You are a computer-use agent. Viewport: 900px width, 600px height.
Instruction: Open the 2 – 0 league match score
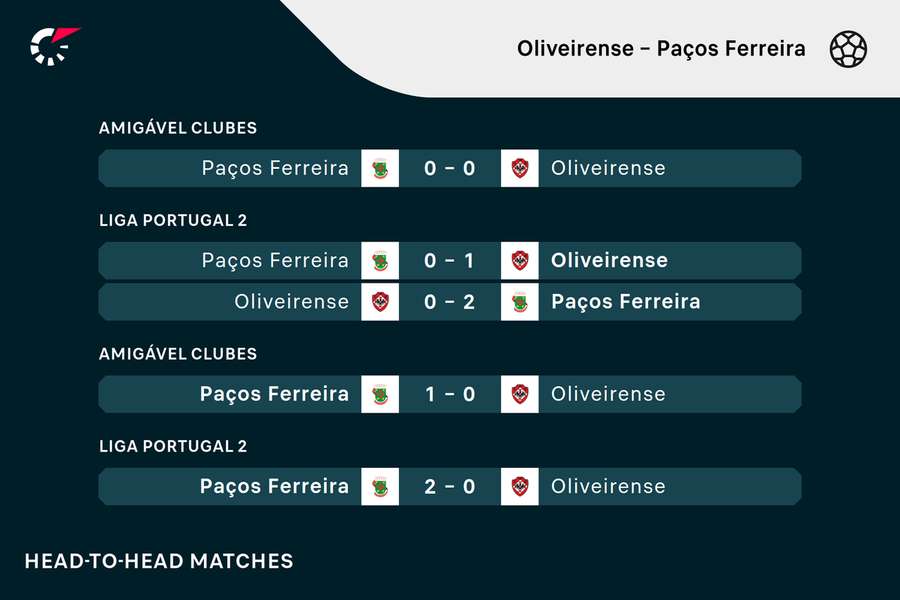pos(450,486)
